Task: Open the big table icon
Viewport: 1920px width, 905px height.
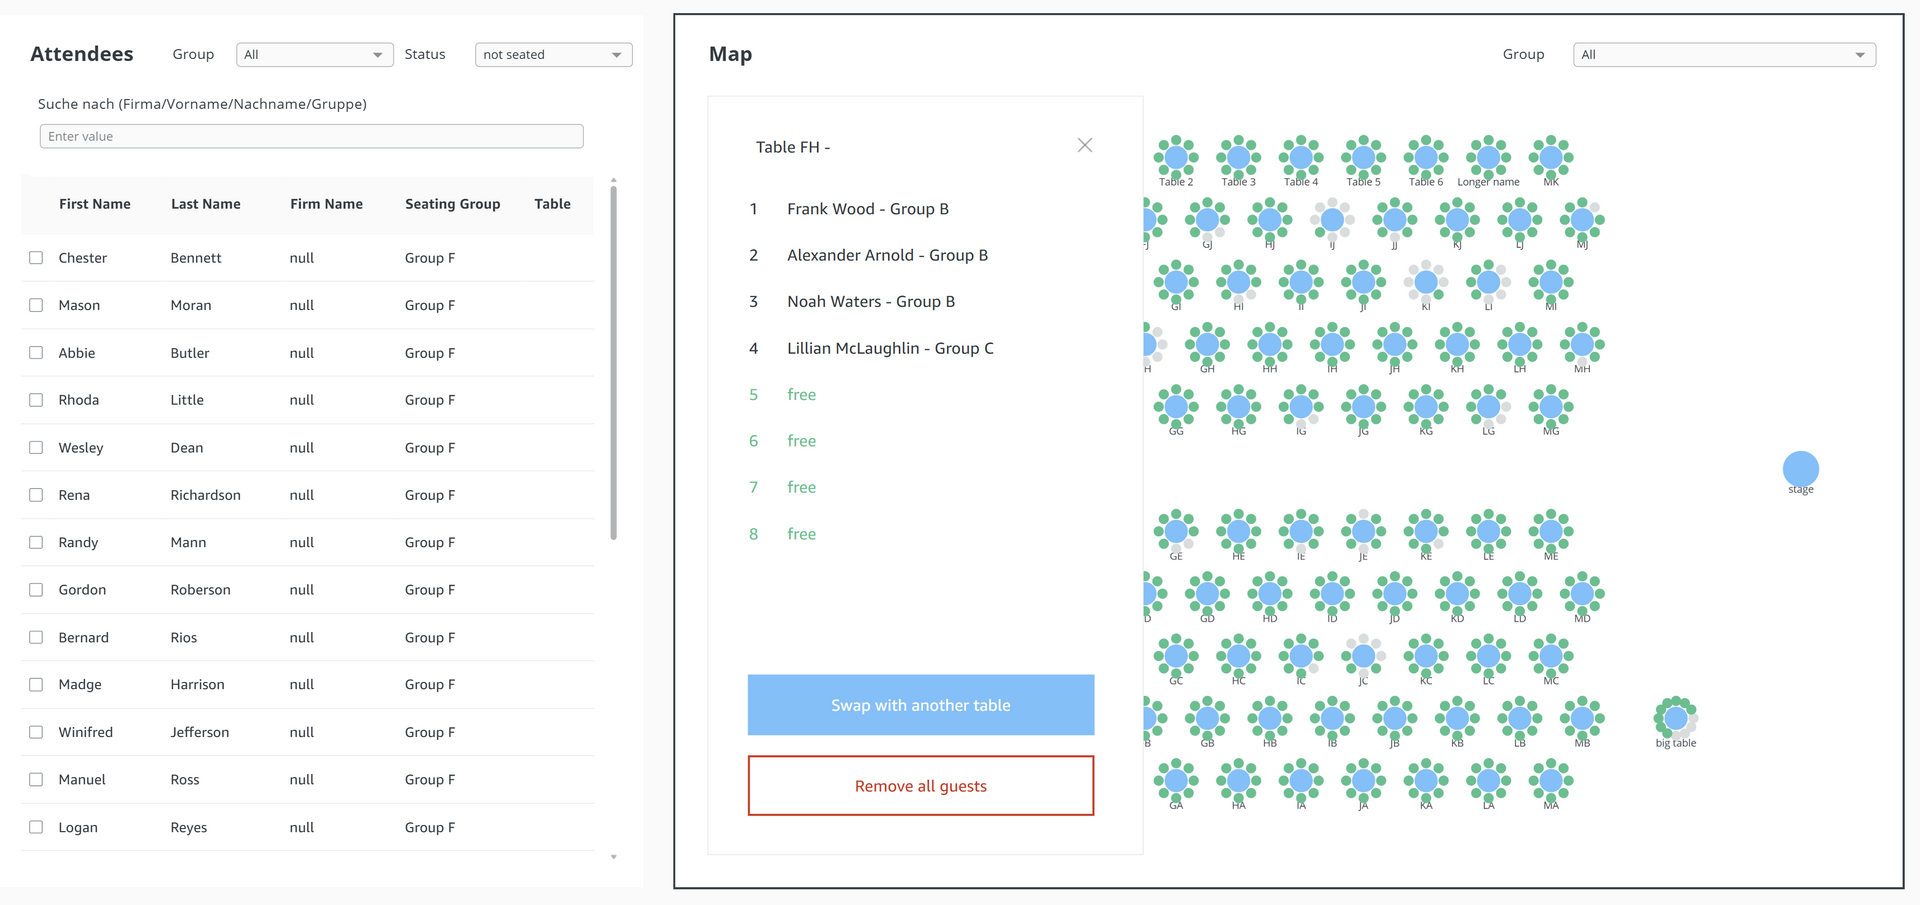Action: point(1676,717)
